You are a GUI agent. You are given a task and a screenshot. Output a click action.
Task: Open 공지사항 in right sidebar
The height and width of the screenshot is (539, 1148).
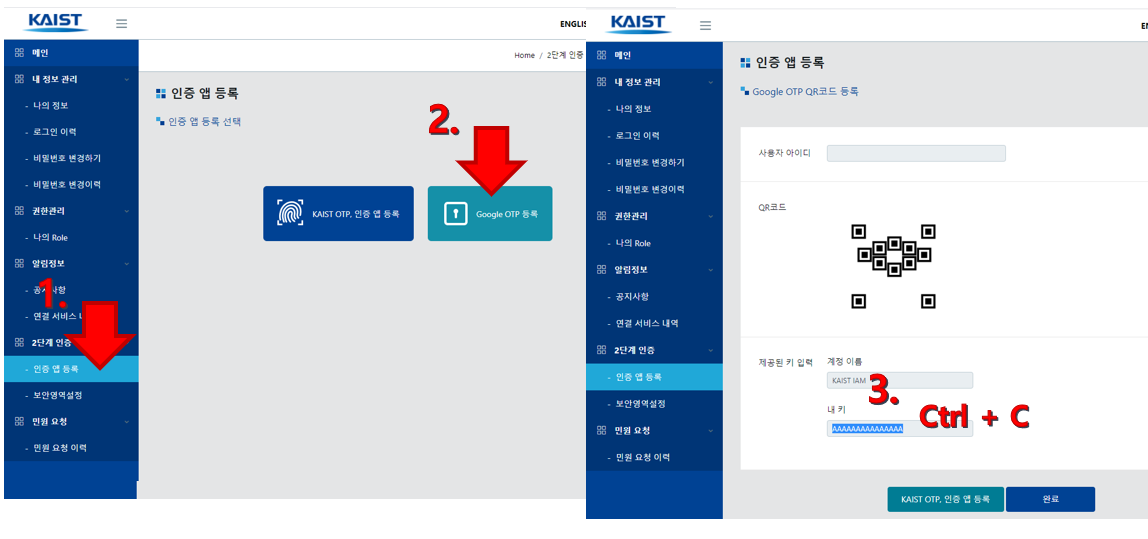point(632,297)
